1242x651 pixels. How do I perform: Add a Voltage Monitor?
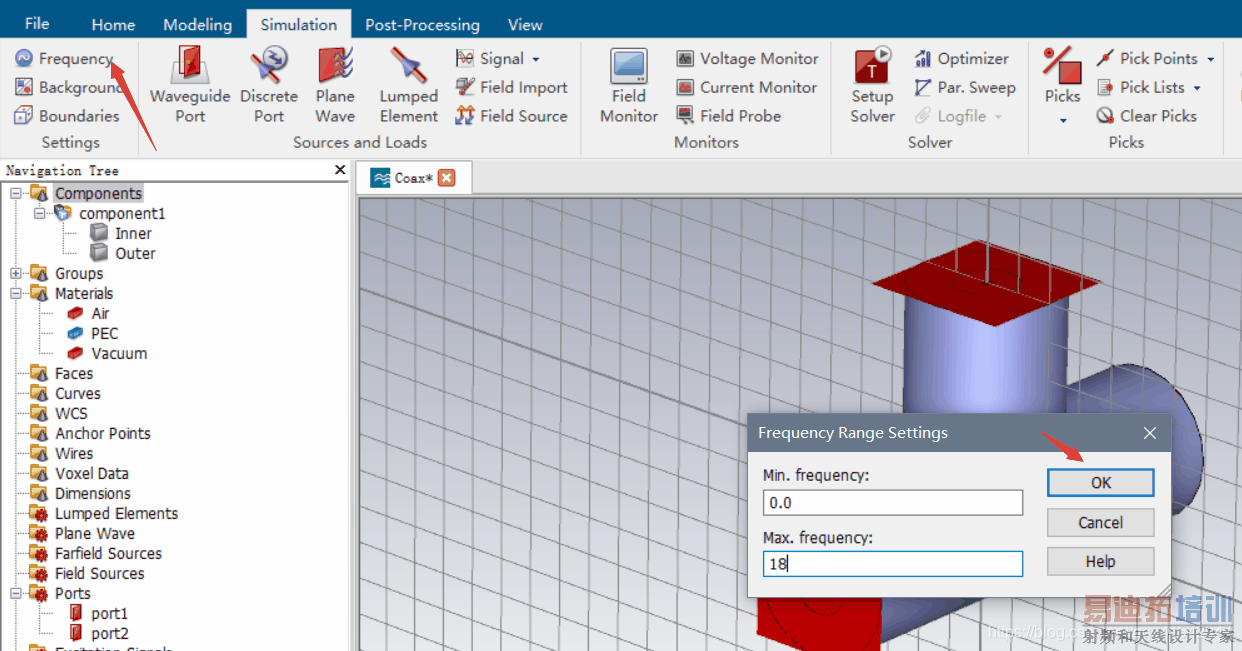[x=747, y=59]
